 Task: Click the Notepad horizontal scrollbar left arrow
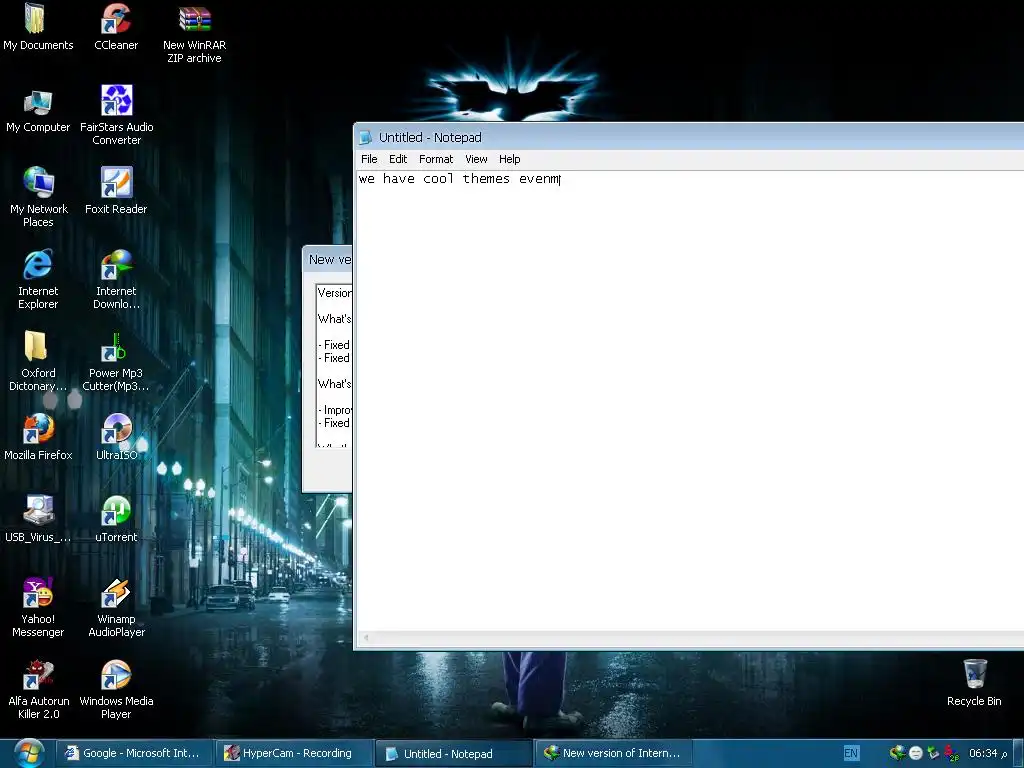pyautogui.click(x=366, y=637)
